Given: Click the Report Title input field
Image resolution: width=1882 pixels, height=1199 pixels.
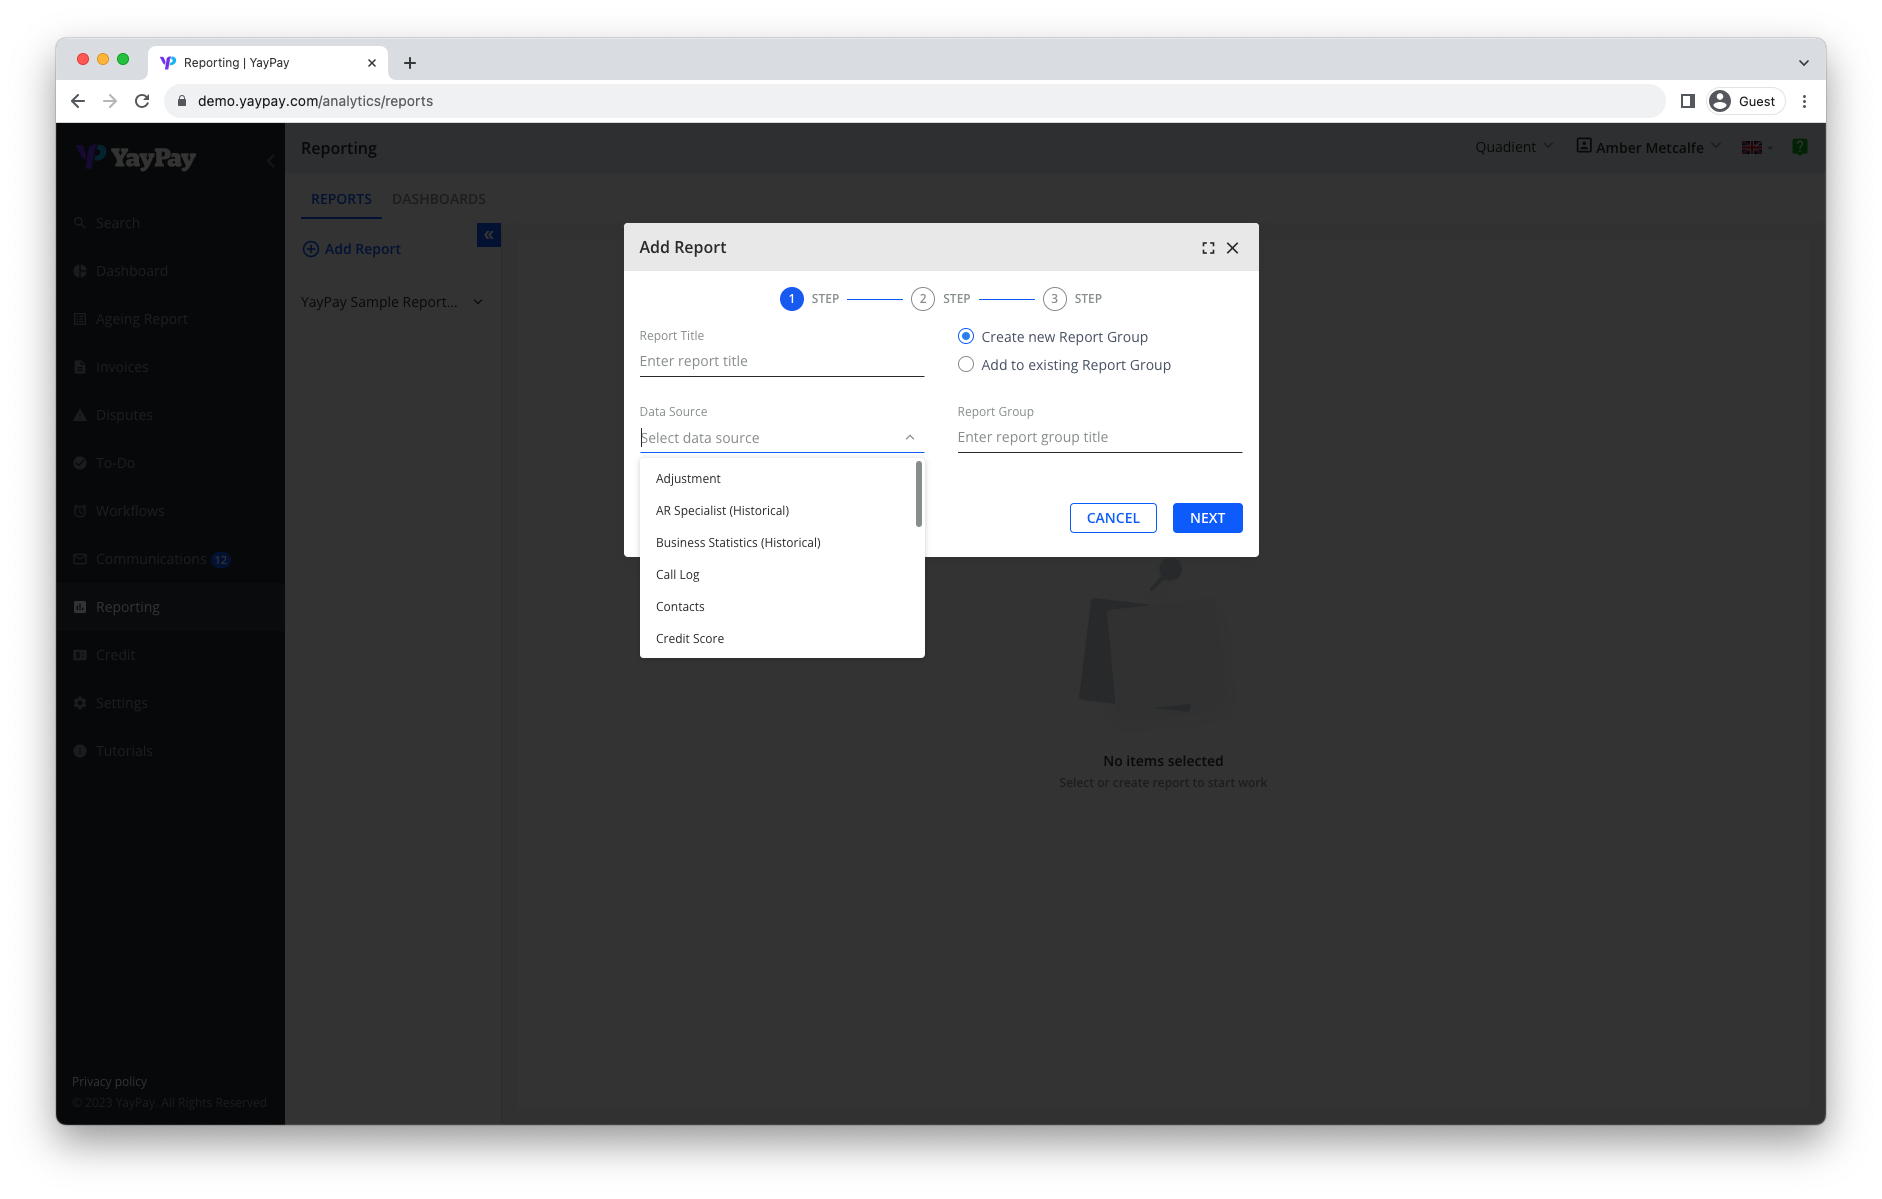Looking at the screenshot, I should coord(781,361).
